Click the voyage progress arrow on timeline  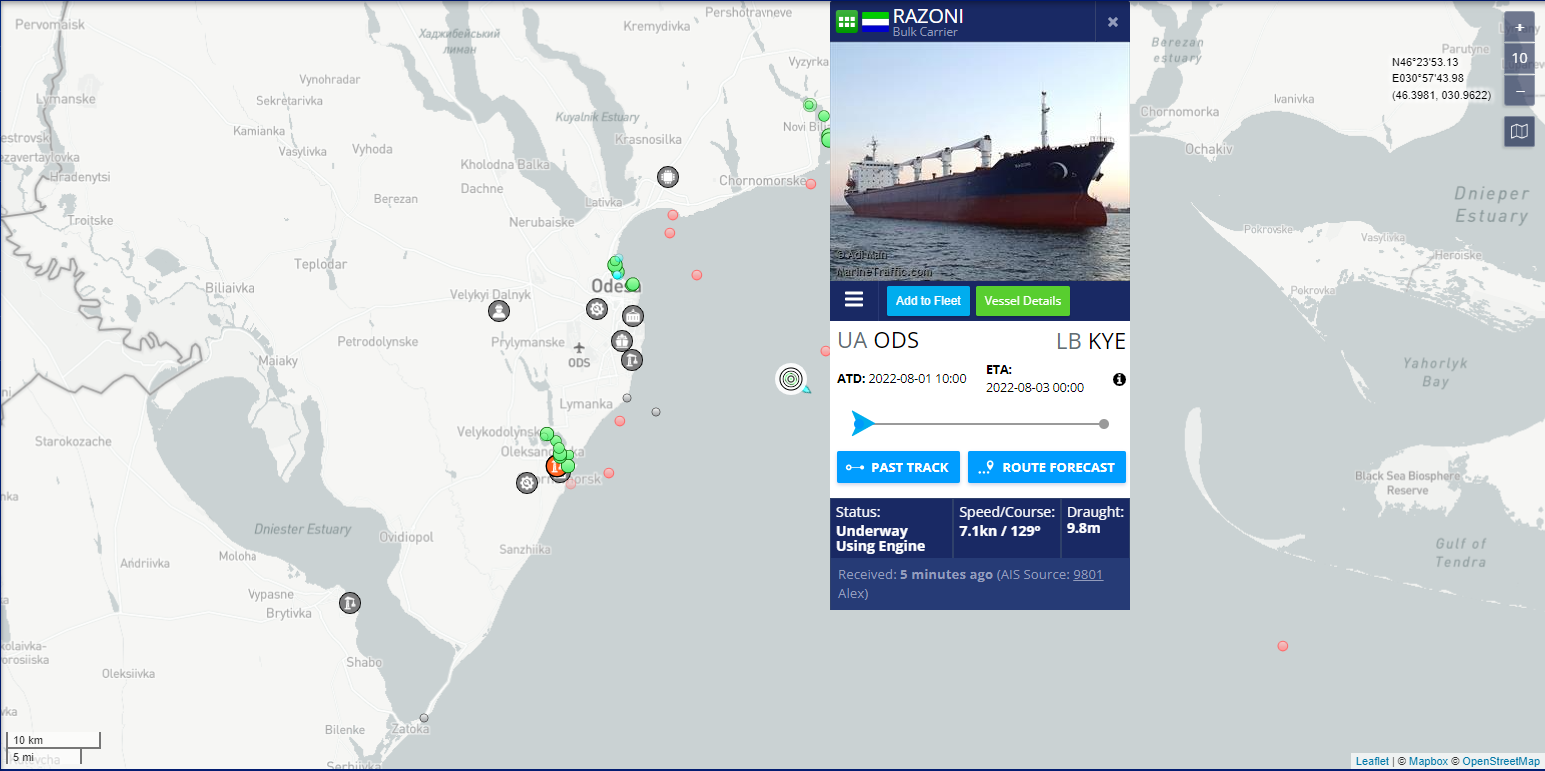[x=862, y=424]
